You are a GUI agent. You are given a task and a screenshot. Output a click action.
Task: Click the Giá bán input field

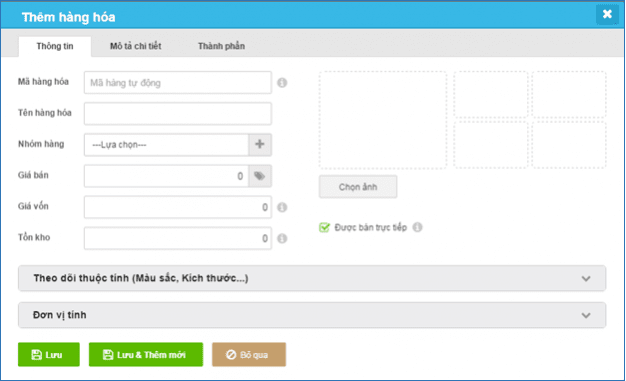(x=166, y=176)
